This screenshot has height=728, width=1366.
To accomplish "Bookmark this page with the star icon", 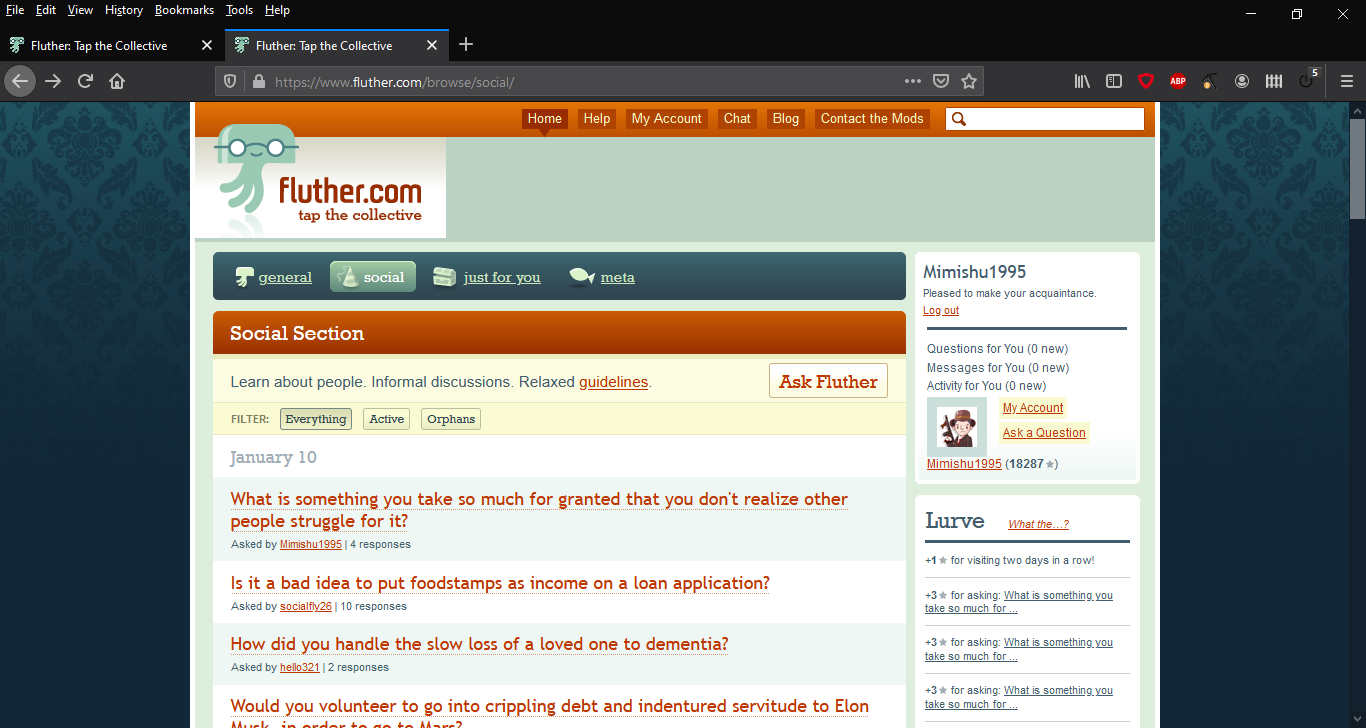I will point(969,81).
